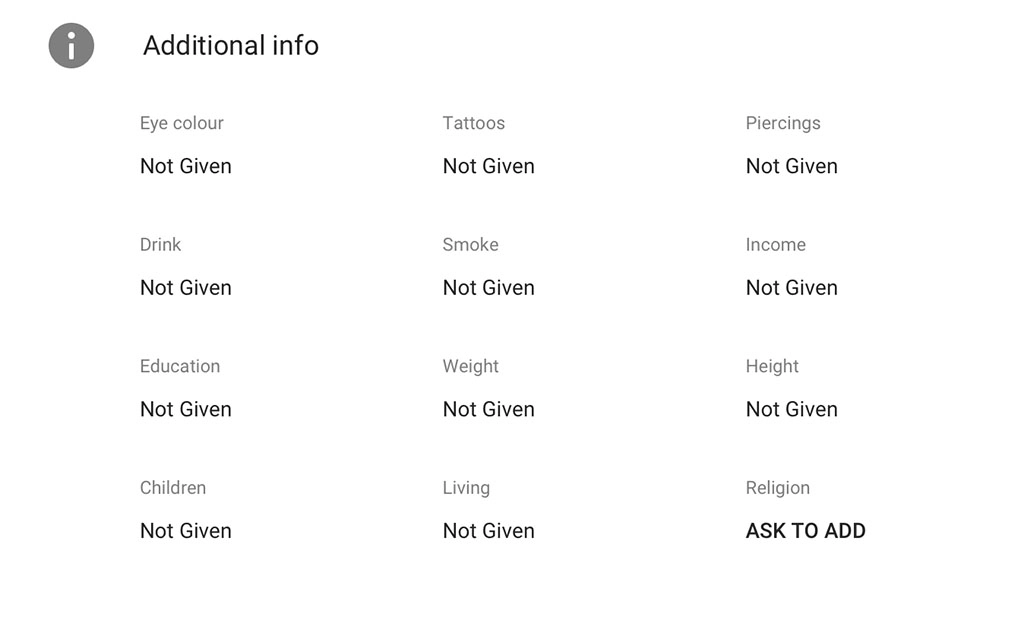Open the Education field
The width and height of the screenshot is (1024, 617).
186,409
